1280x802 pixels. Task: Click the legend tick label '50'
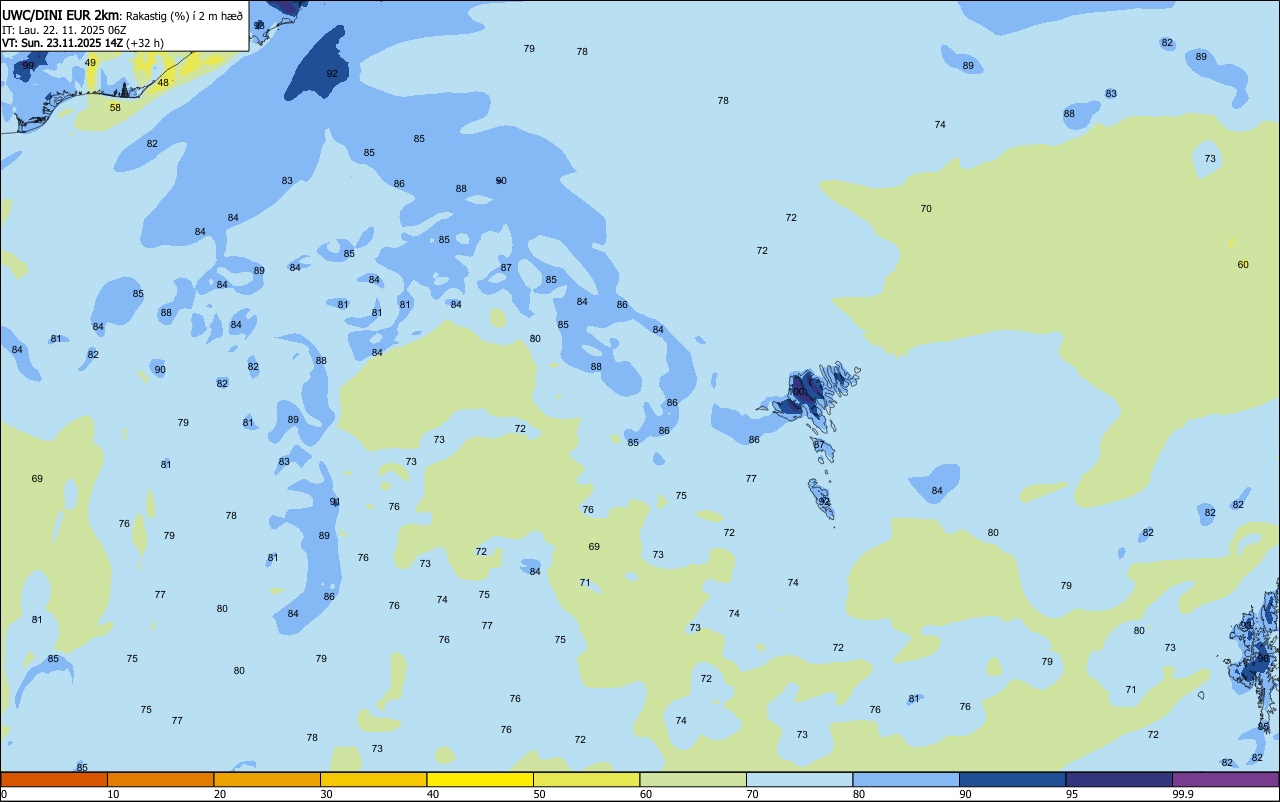[539, 794]
